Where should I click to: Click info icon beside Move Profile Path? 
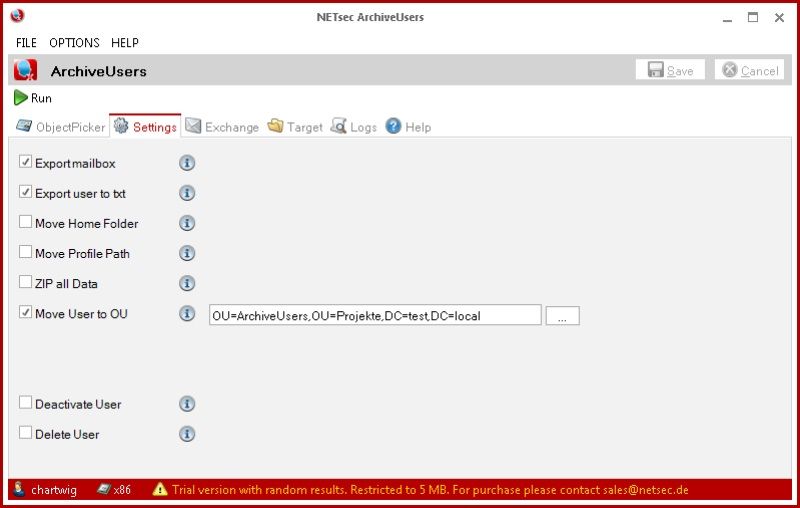(x=187, y=253)
